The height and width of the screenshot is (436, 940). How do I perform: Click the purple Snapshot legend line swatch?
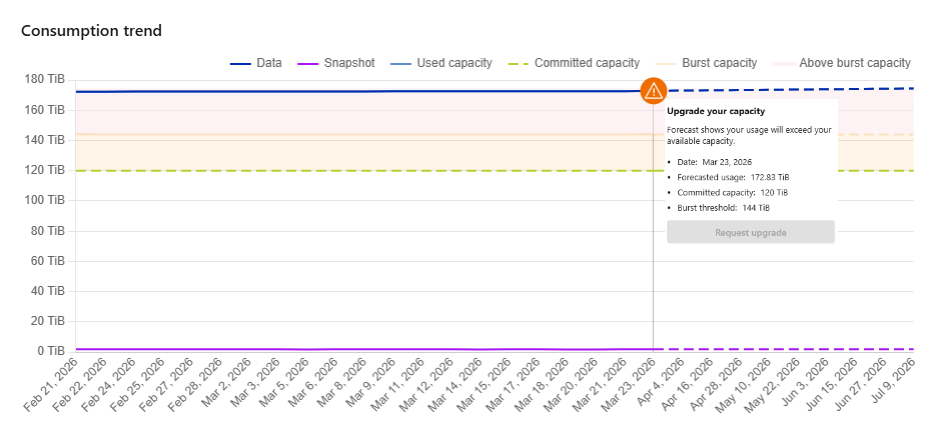tap(307, 63)
